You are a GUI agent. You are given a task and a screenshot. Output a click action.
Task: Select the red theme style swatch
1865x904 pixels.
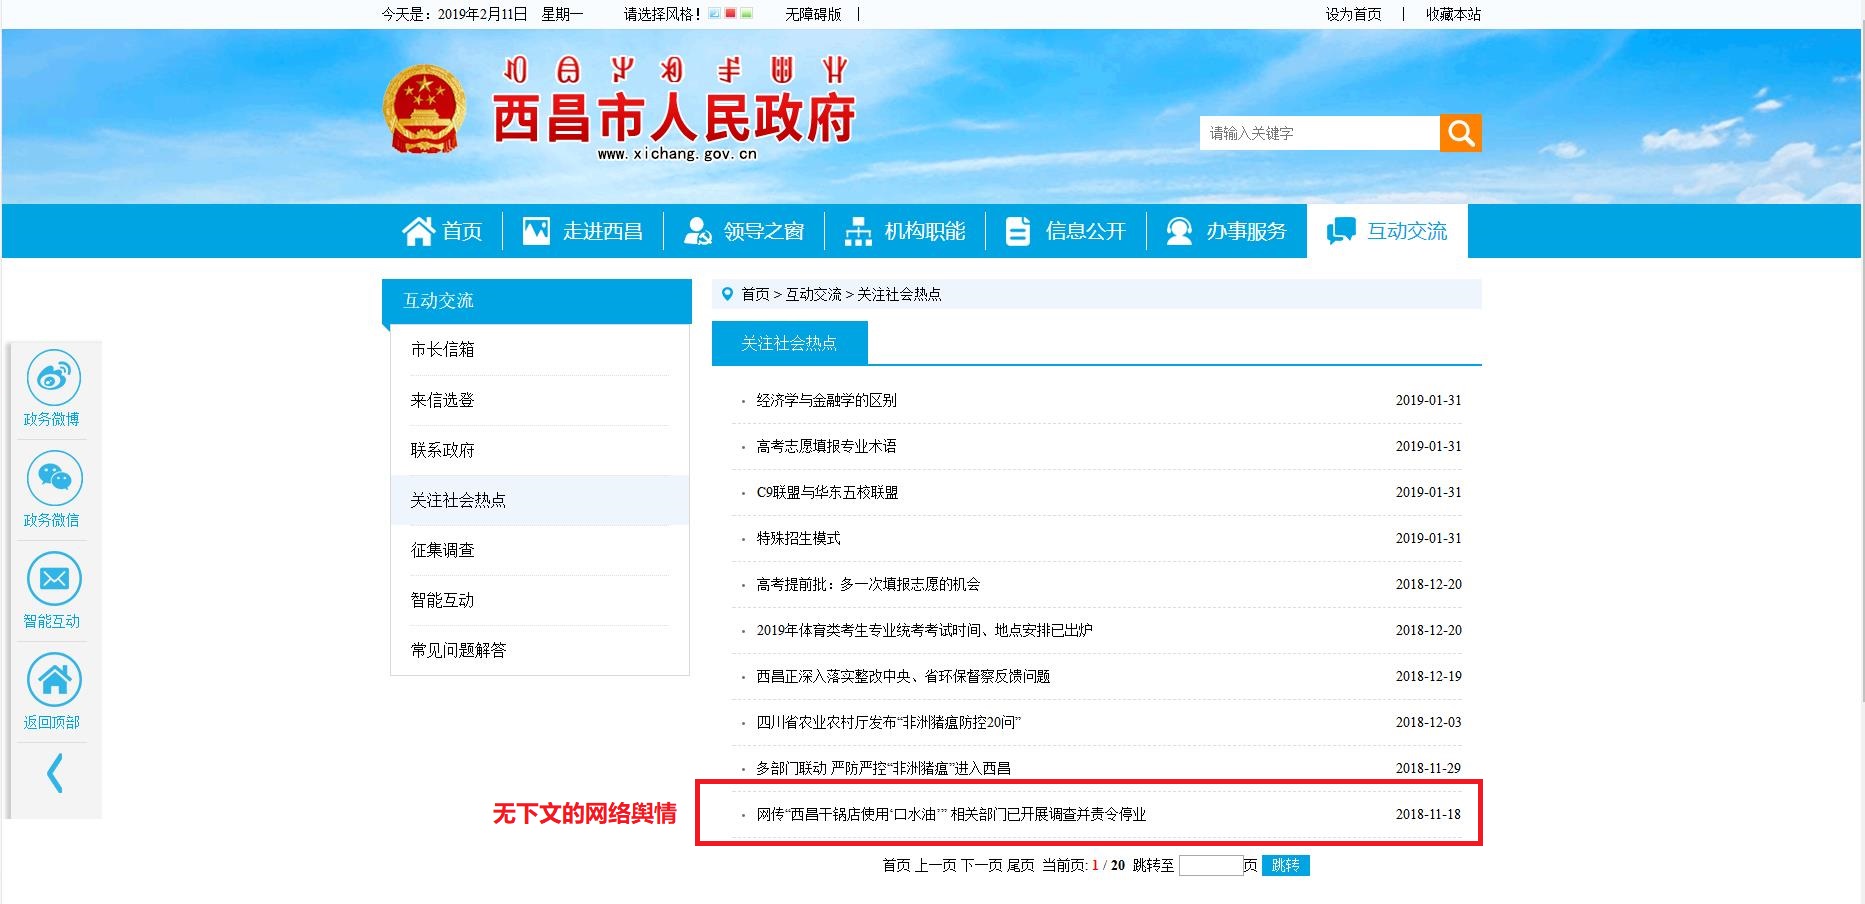click(x=730, y=14)
